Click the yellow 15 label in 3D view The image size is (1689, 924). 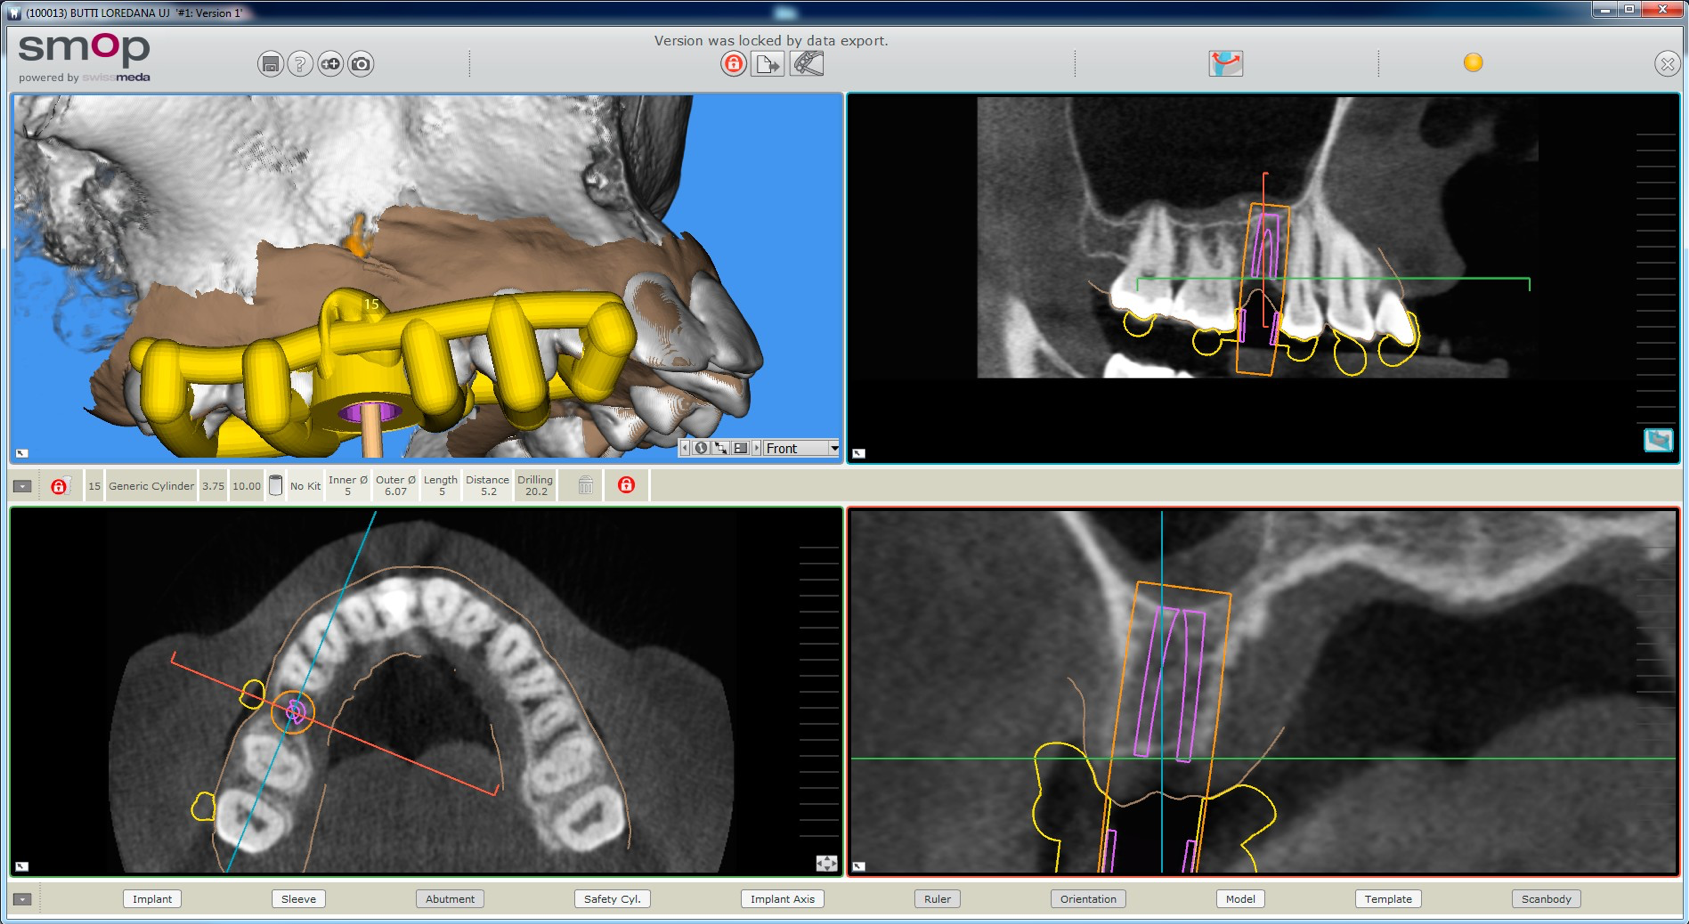coord(371,304)
